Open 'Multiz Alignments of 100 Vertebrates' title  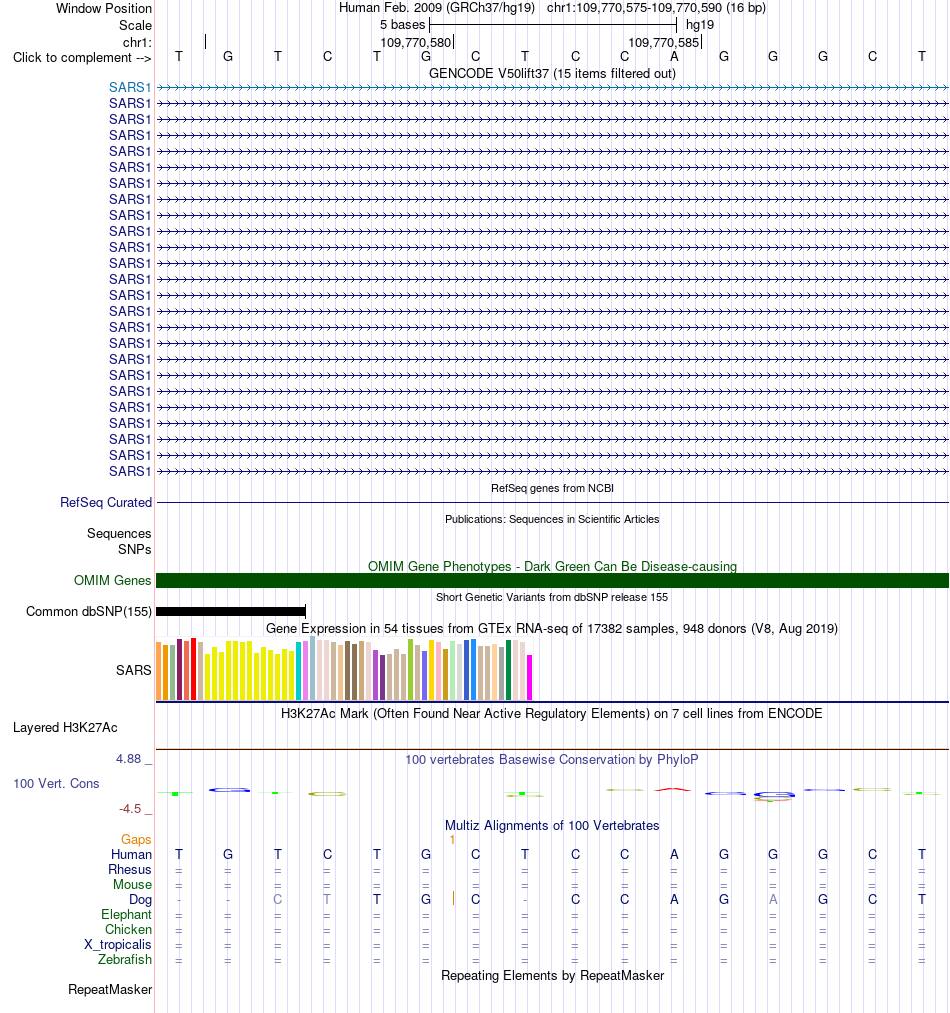pyautogui.click(x=552, y=826)
